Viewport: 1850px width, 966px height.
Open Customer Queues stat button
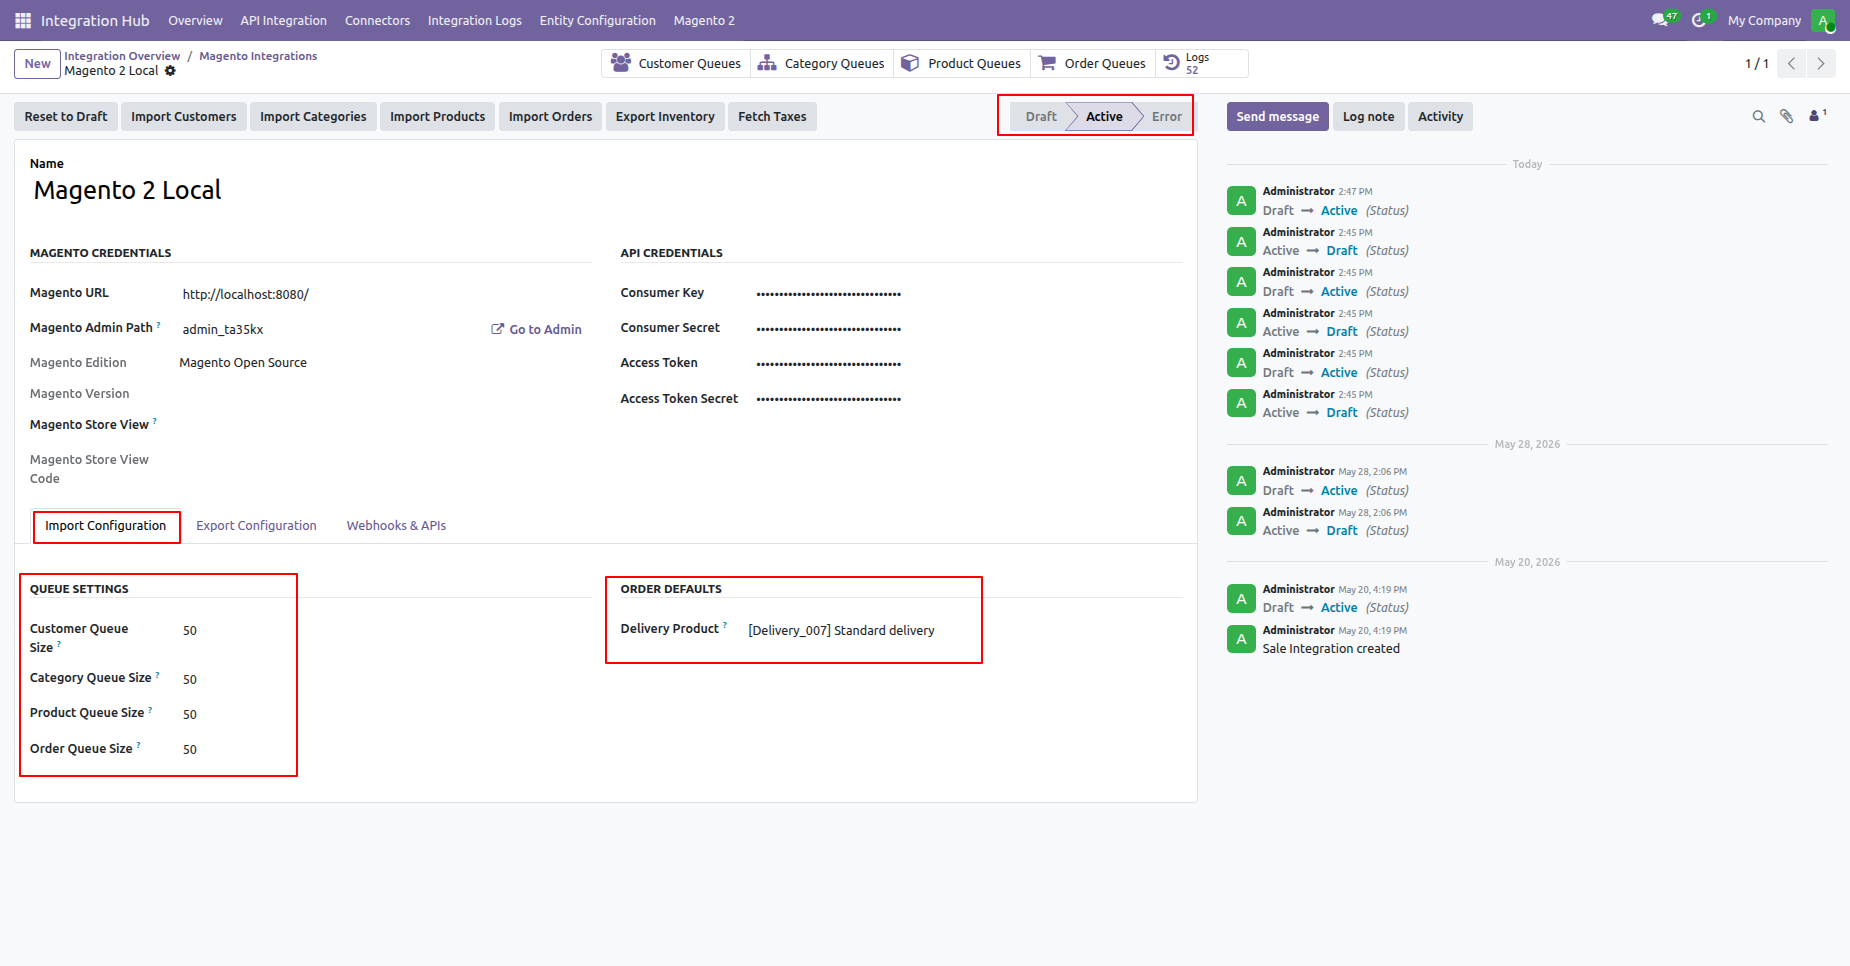point(677,63)
